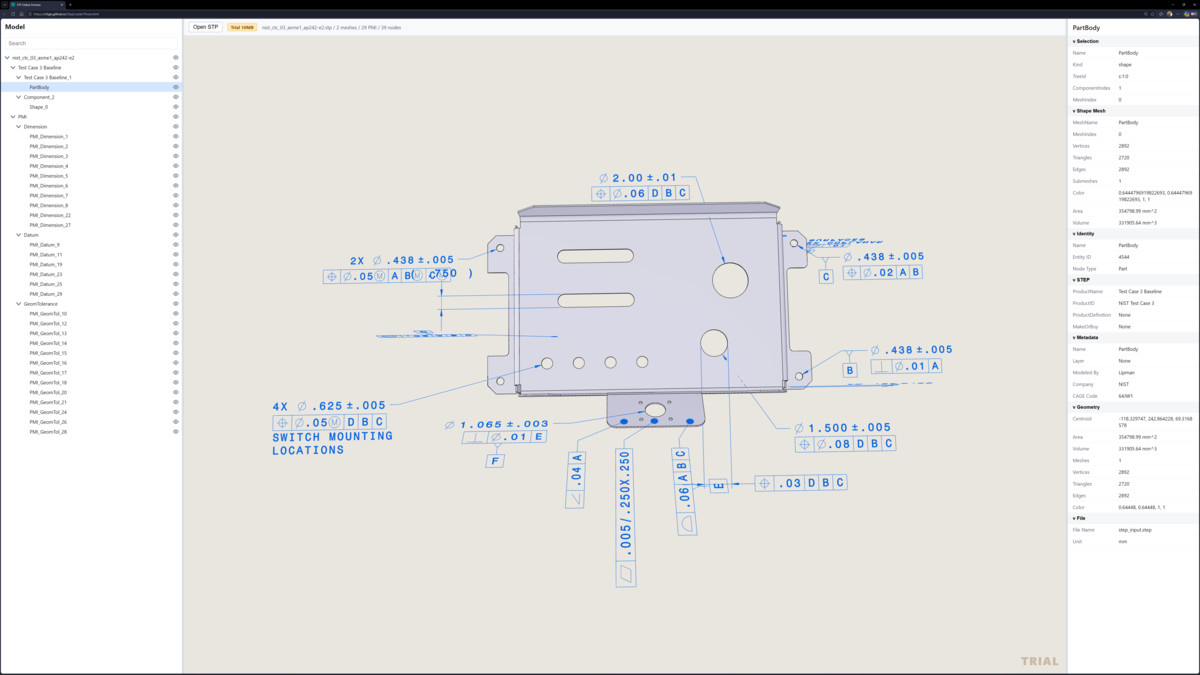
Task: Select PMI_Datum_25 tree row
Action: tap(91, 284)
